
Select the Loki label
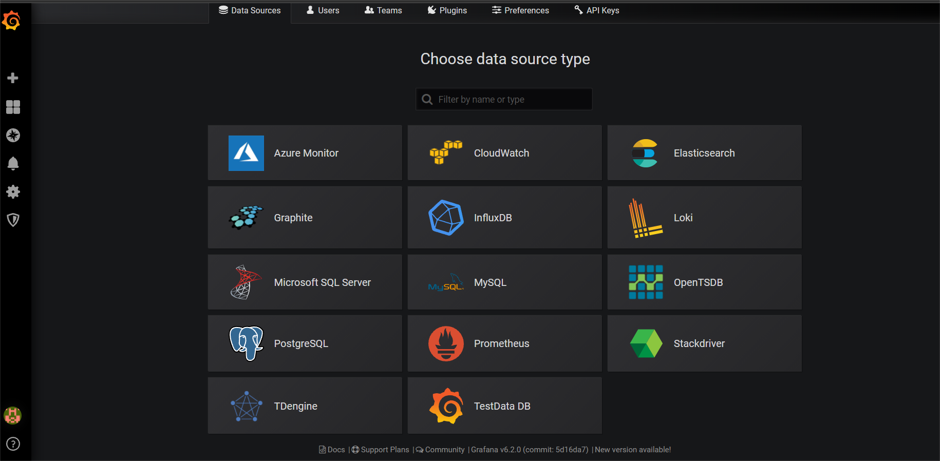[683, 218]
